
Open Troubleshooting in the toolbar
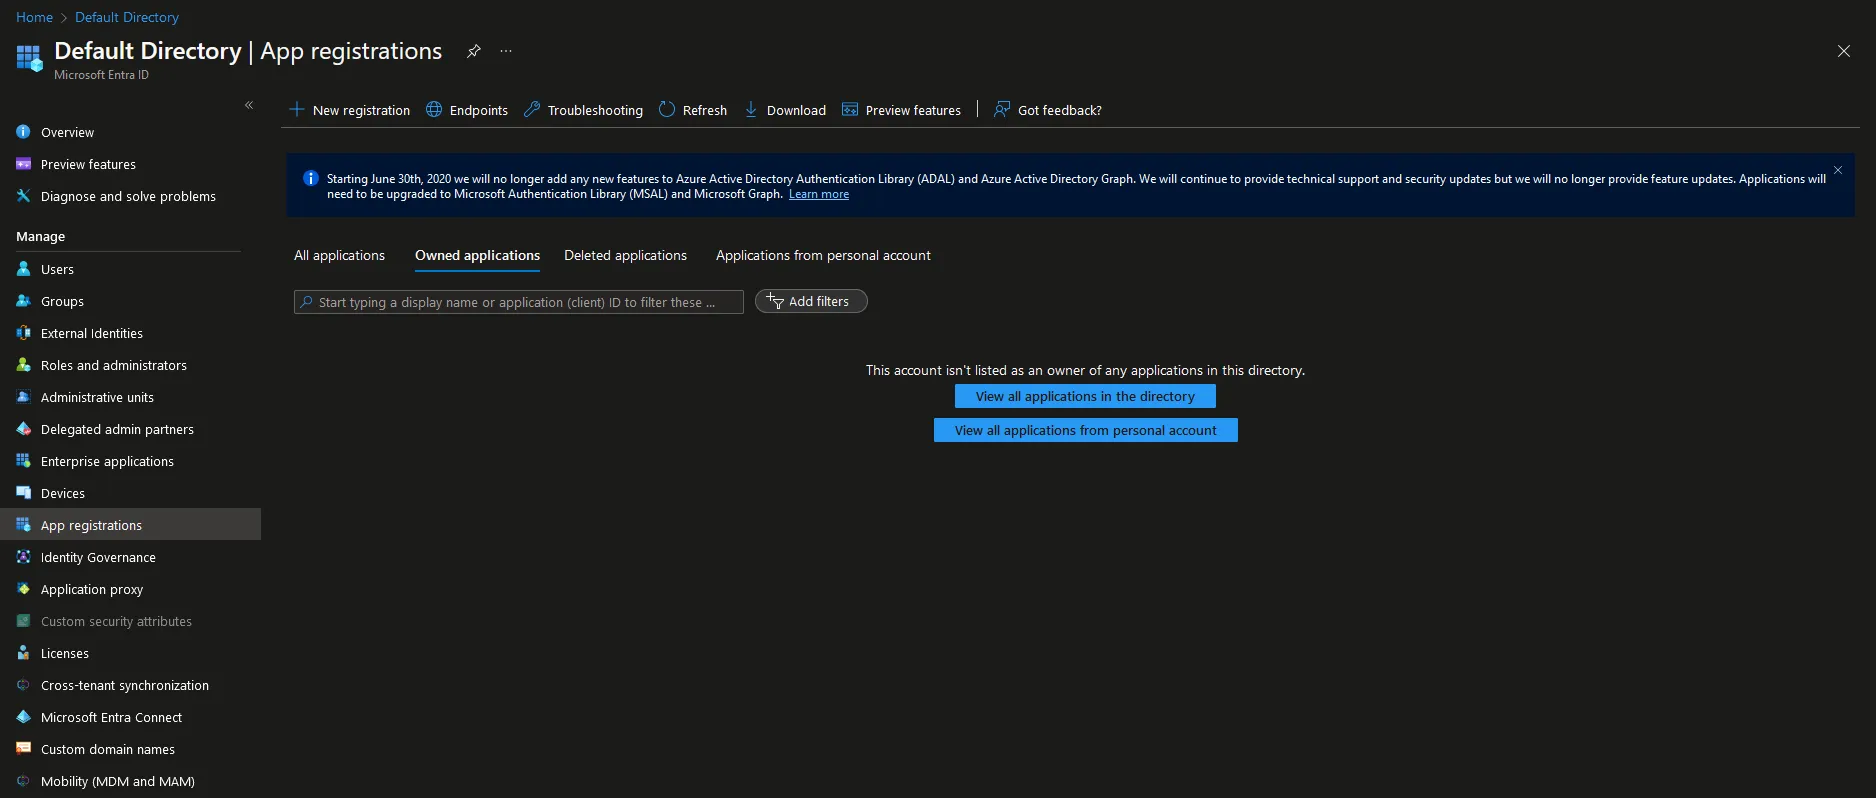pos(584,110)
